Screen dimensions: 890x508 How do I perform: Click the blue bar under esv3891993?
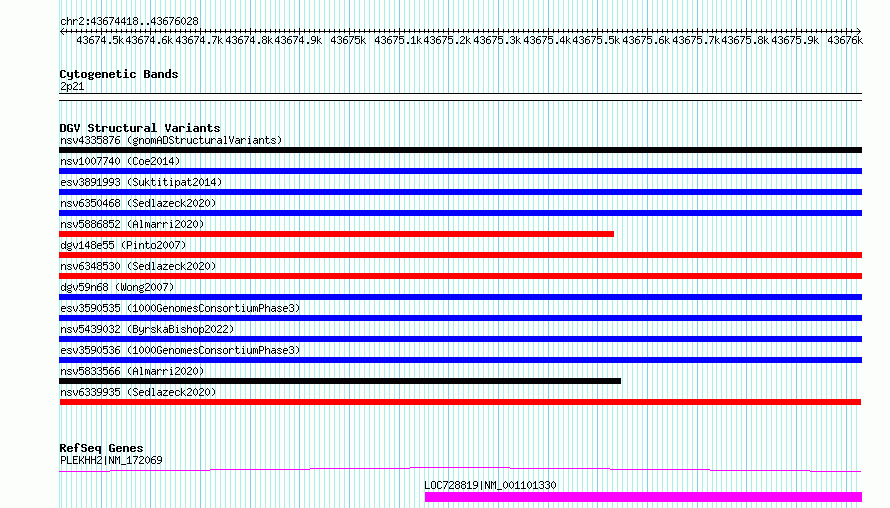(460, 192)
